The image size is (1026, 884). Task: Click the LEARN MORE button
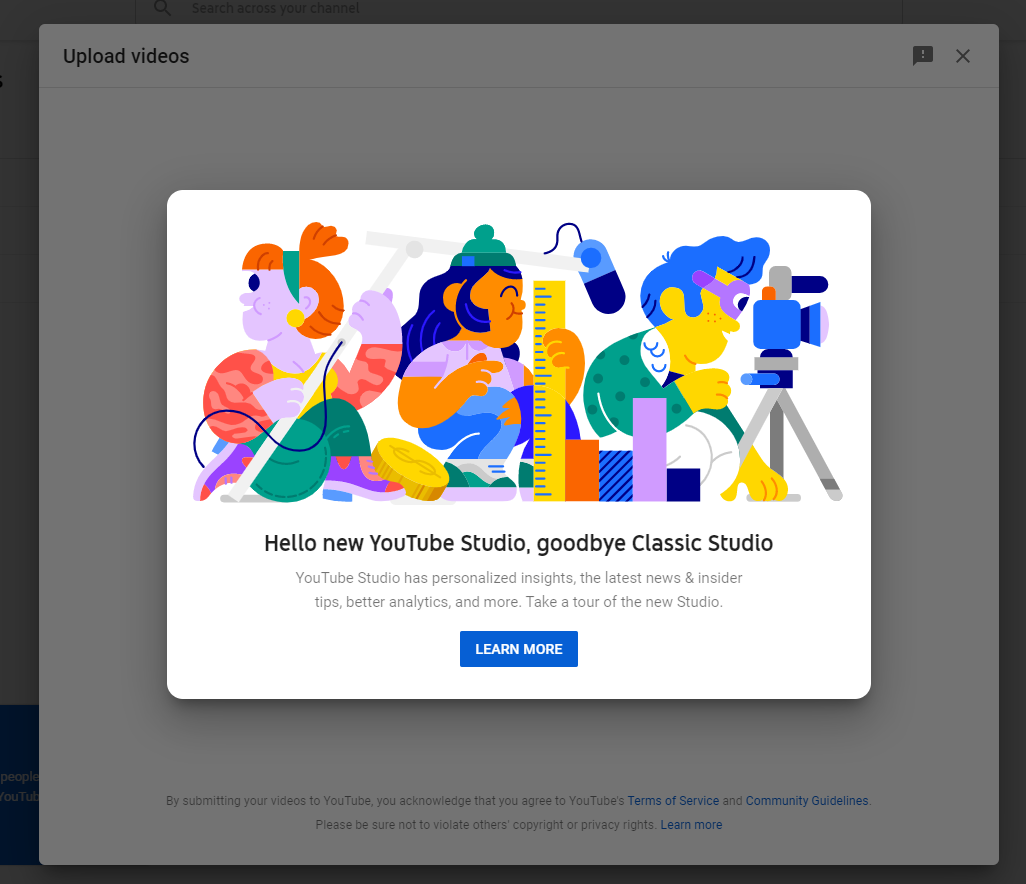pos(518,648)
